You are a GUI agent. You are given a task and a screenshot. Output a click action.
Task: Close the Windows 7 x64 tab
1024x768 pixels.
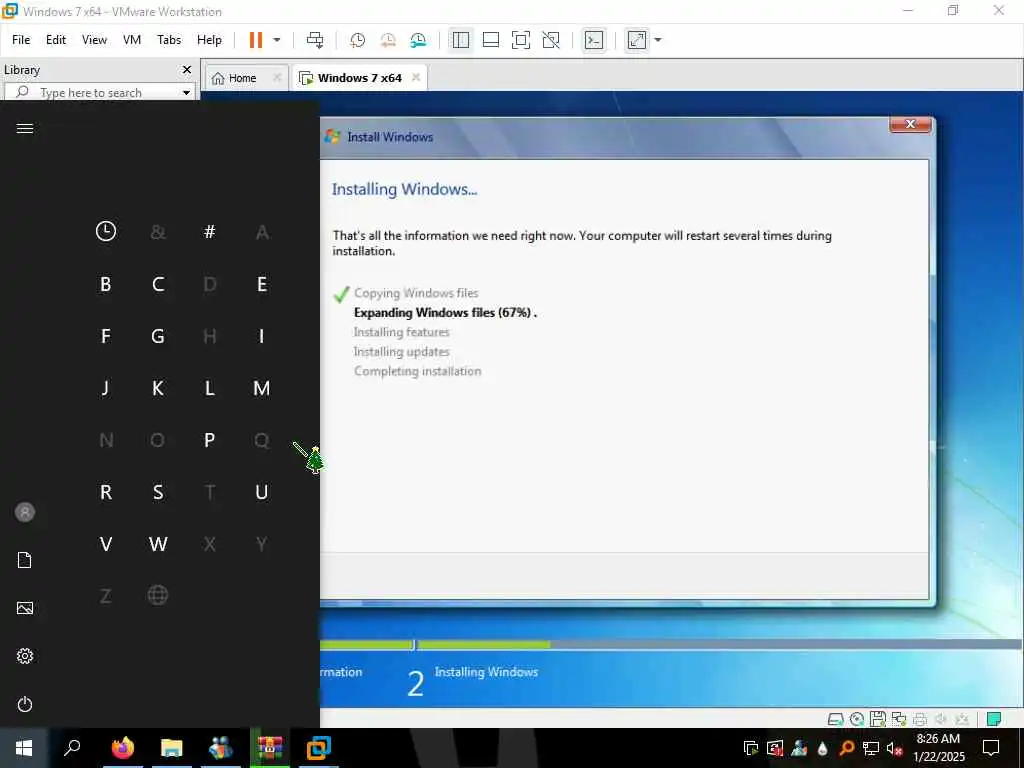pyautogui.click(x=415, y=78)
